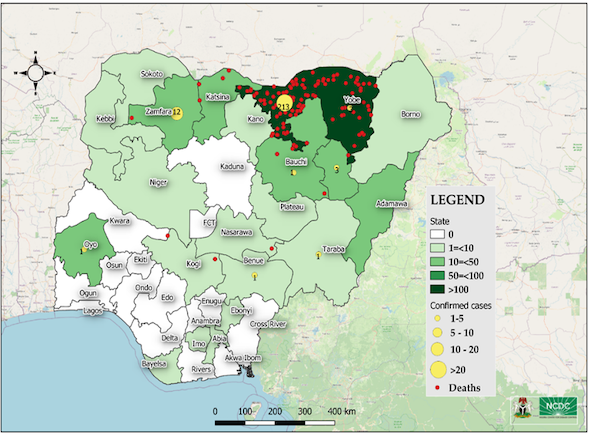The height and width of the screenshot is (436, 590).
Task: Click the yellow case marker in Taraba
Action: point(319,255)
